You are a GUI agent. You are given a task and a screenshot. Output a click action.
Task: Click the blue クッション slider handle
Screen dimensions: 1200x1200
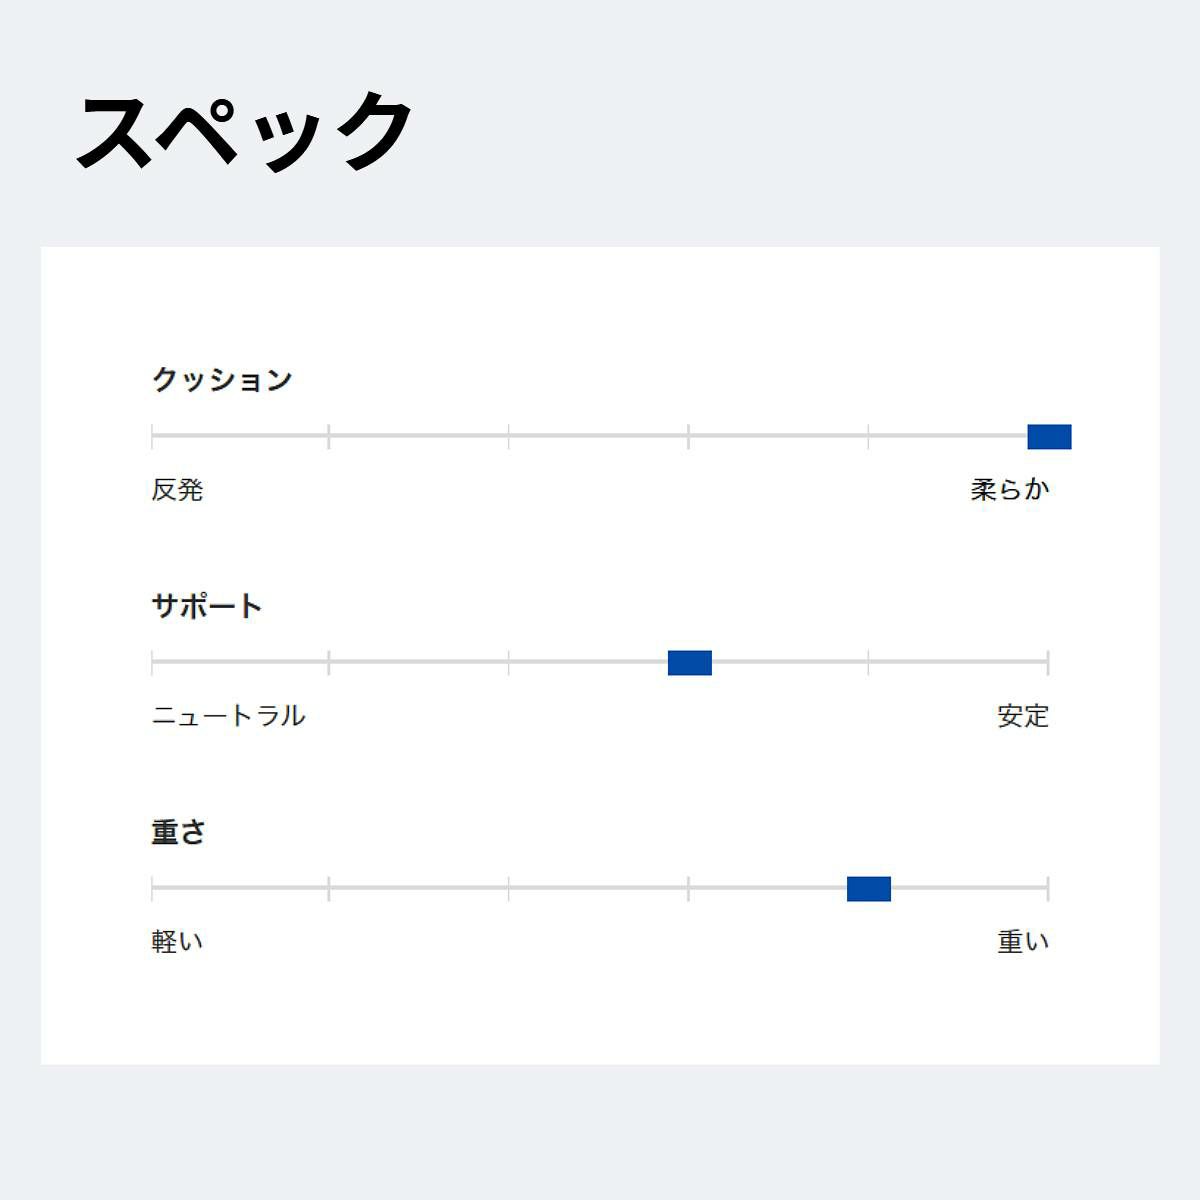point(1049,437)
